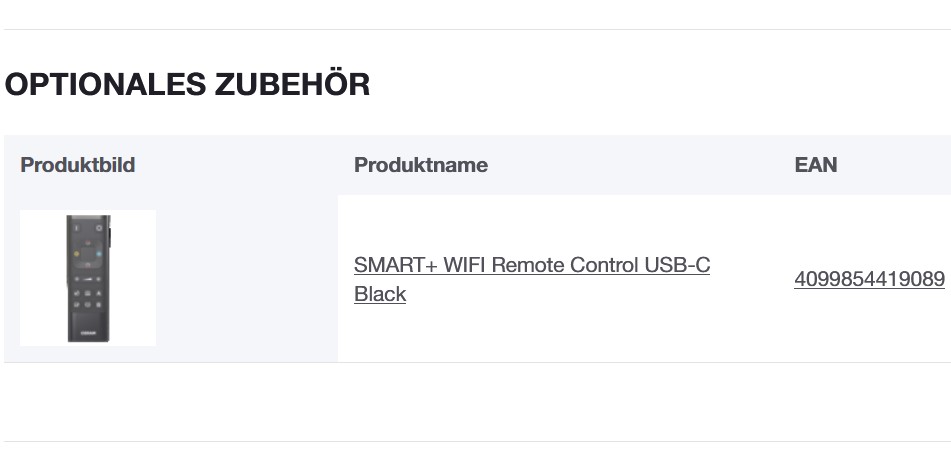Click the remote control product thumbnail
This screenshot has height=453, width=951.
pyautogui.click(x=88, y=278)
